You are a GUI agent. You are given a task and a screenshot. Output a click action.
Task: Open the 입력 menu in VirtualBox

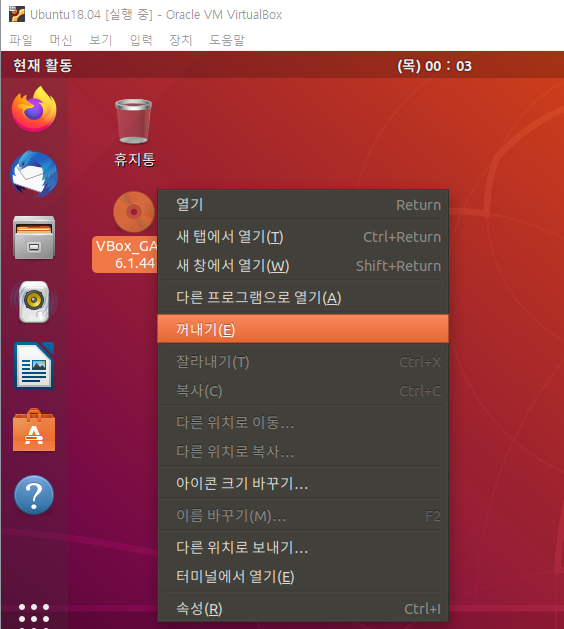click(x=141, y=40)
